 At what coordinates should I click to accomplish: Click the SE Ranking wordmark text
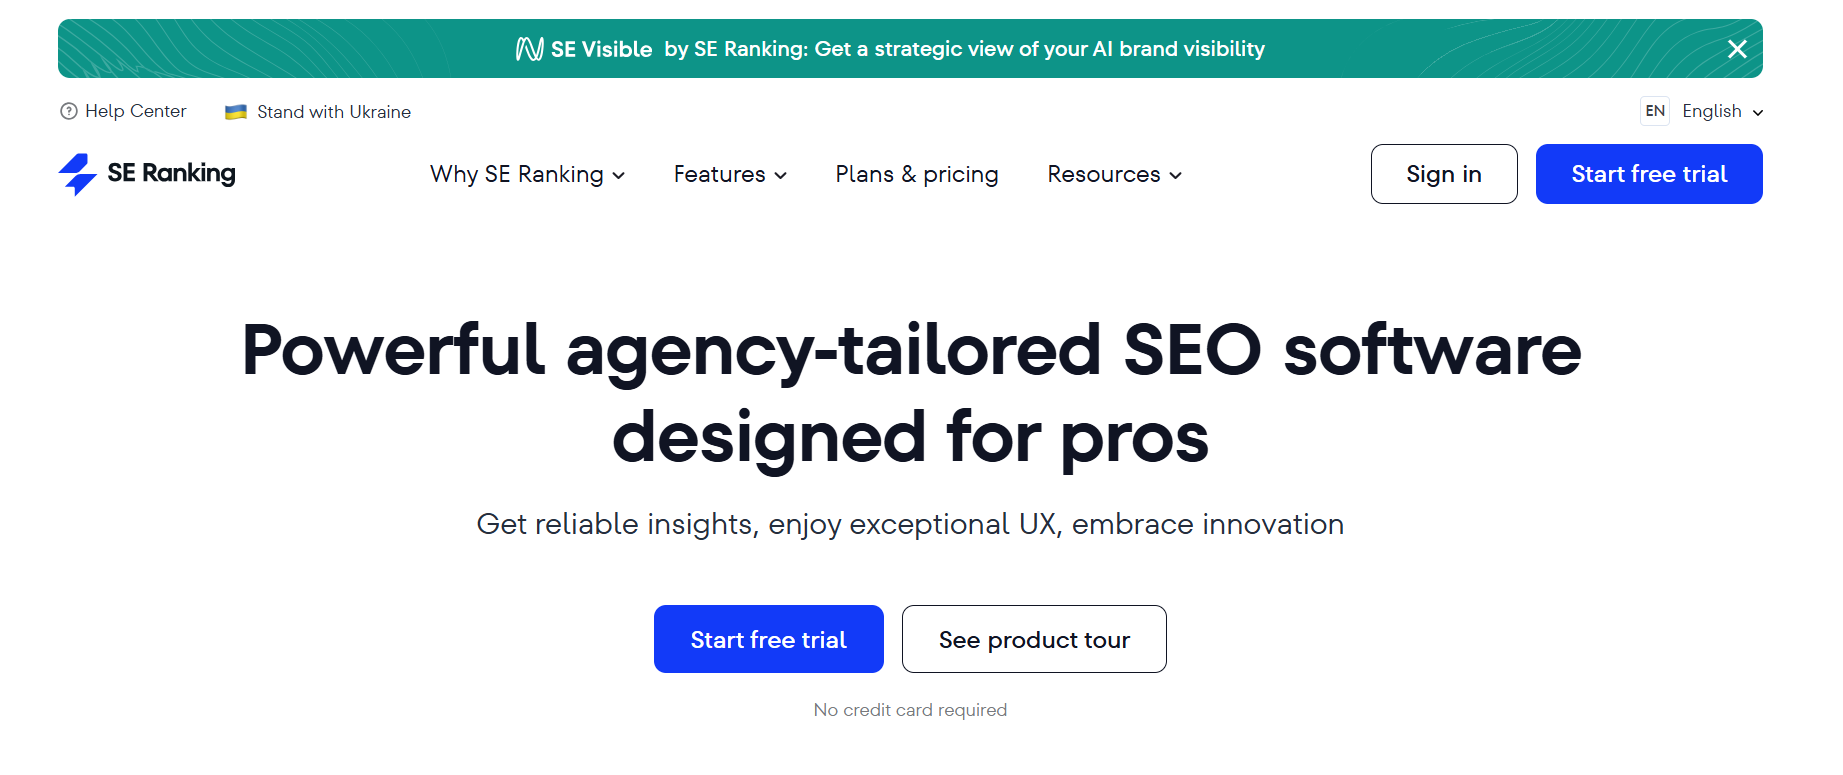170,173
